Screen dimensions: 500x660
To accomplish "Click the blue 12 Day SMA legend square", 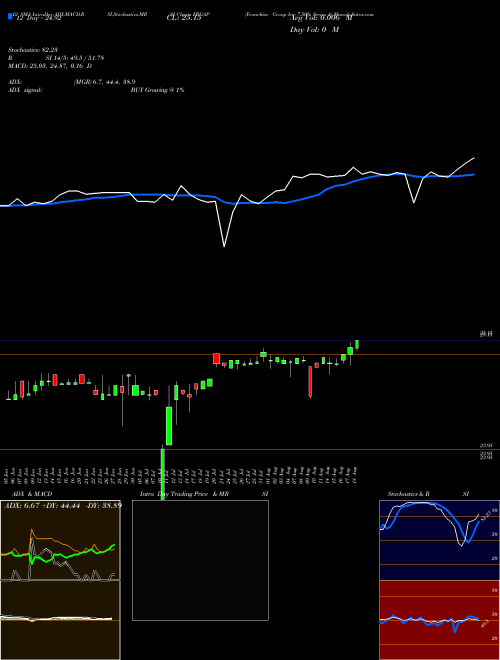I will click(10, 16).
